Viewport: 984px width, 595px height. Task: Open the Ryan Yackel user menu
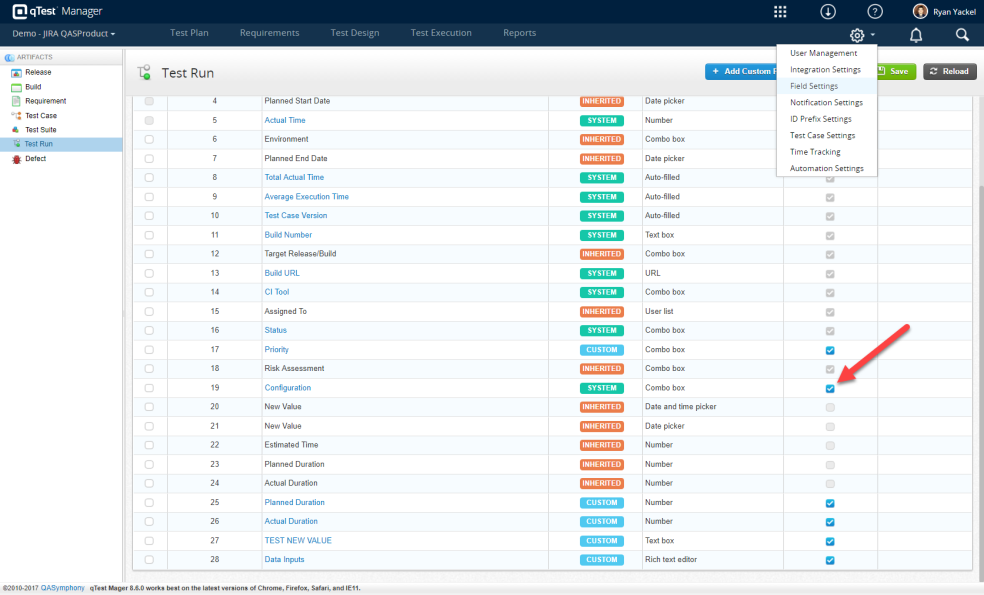[x=944, y=11]
